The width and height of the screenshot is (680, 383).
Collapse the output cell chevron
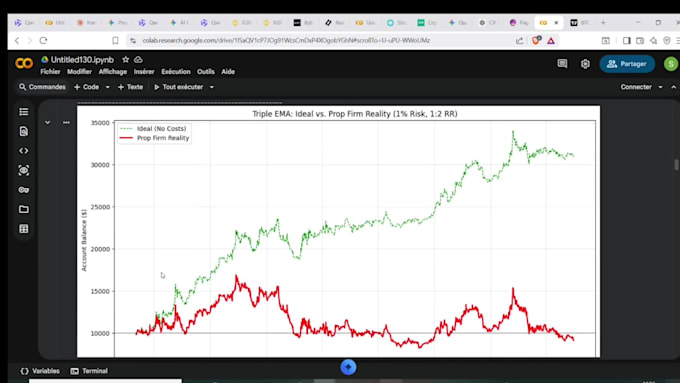[x=48, y=123]
